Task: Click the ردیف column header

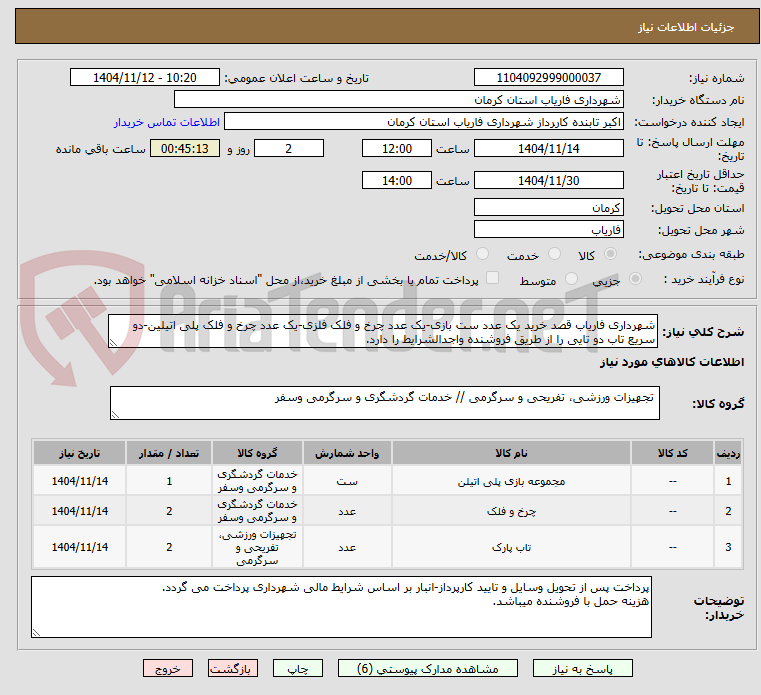Action: point(728,453)
